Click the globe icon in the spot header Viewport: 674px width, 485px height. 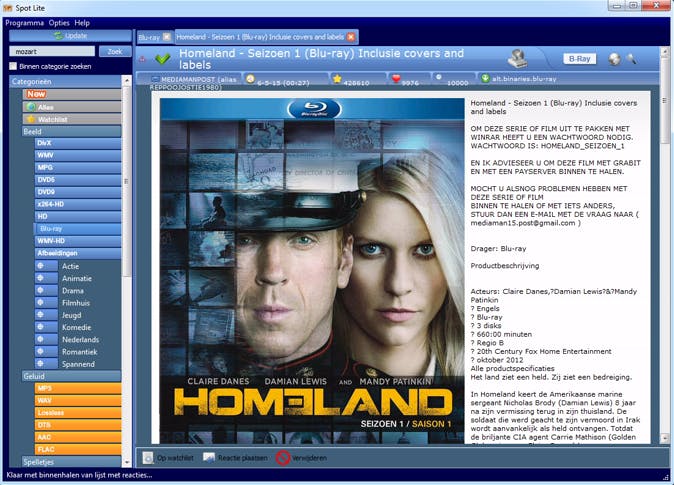coord(614,59)
